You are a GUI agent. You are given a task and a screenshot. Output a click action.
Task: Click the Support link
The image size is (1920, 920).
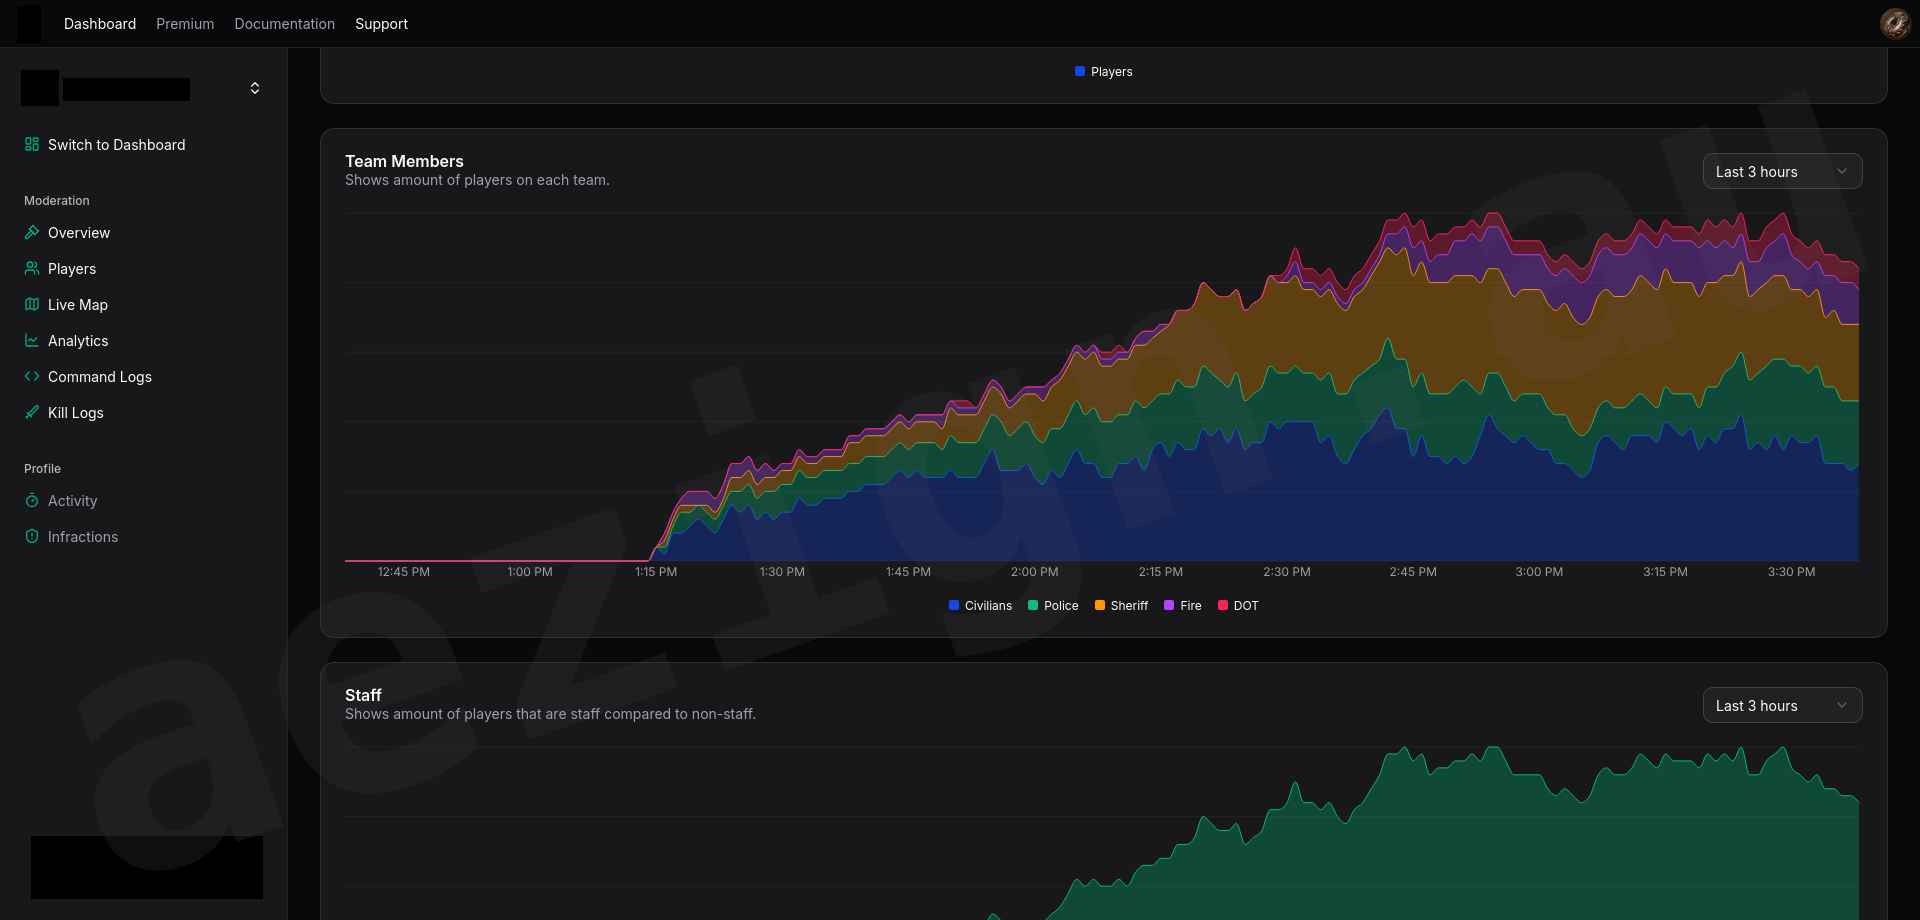tap(381, 24)
